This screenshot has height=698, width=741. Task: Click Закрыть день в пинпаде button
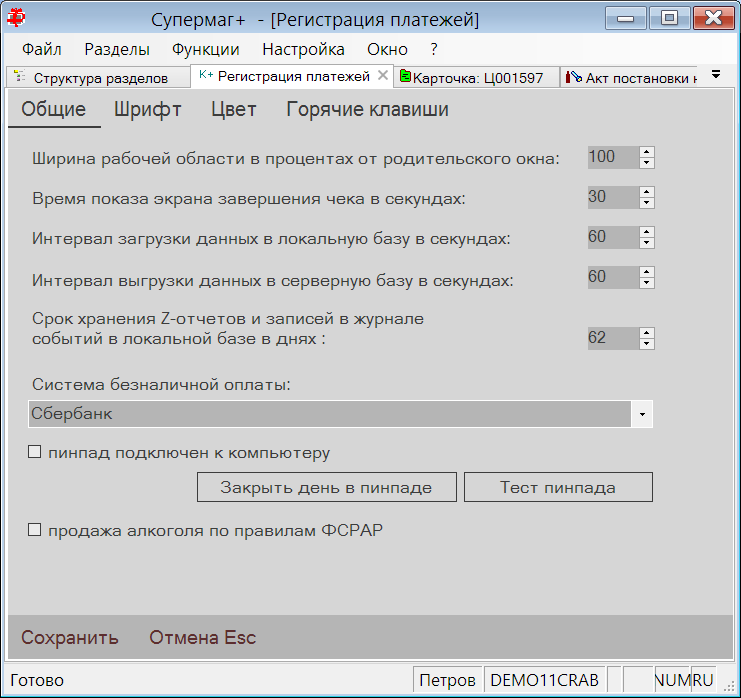click(x=327, y=487)
